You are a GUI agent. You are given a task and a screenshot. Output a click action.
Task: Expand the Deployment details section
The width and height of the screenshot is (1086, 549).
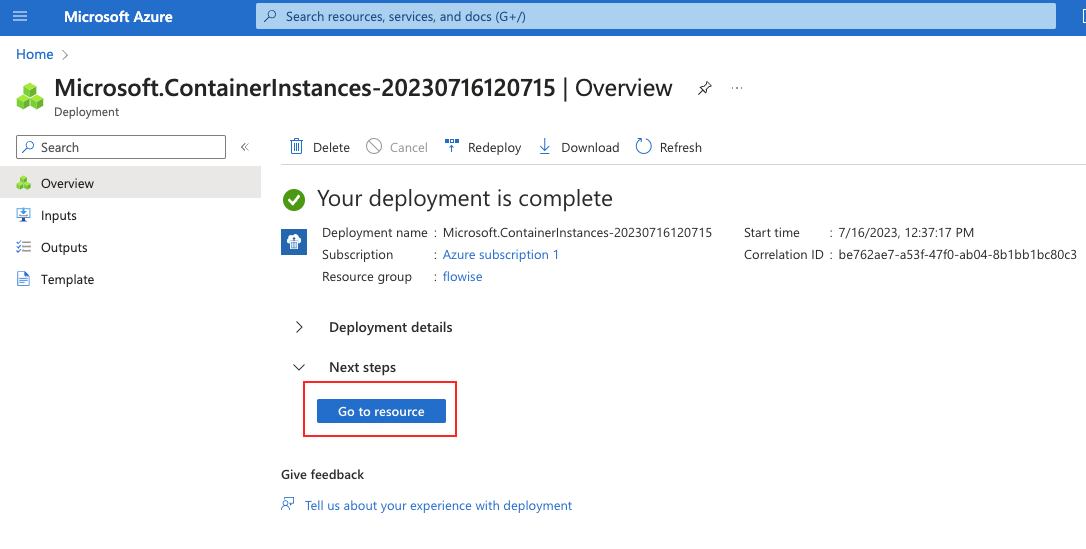coord(299,327)
